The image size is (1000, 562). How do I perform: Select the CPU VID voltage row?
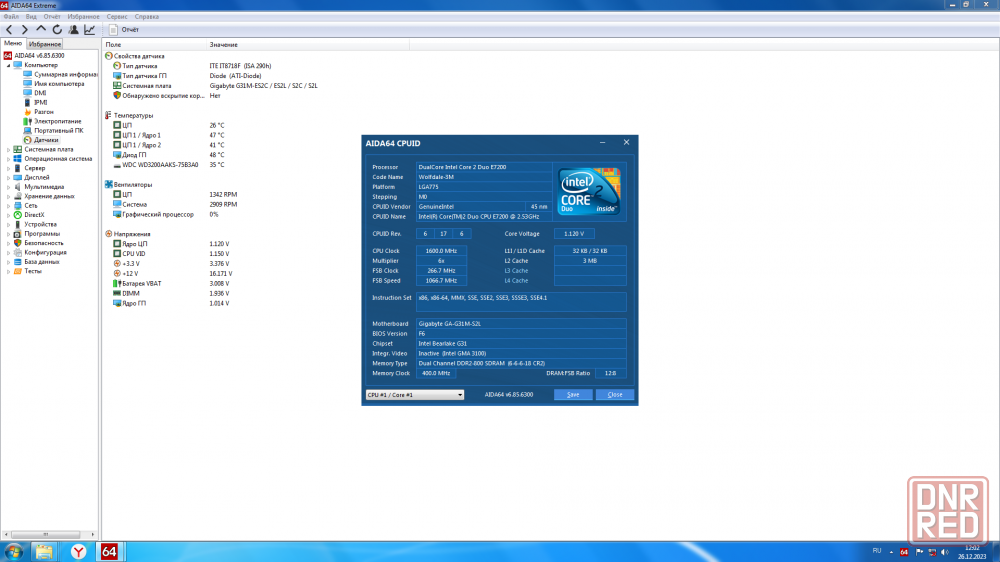171,254
